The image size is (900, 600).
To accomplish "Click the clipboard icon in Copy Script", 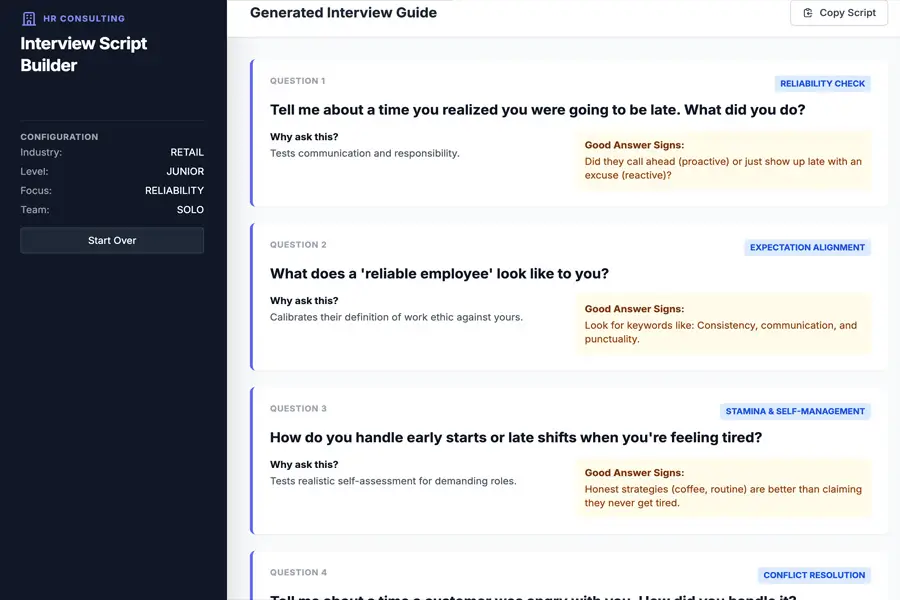I will pyautogui.click(x=808, y=13).
